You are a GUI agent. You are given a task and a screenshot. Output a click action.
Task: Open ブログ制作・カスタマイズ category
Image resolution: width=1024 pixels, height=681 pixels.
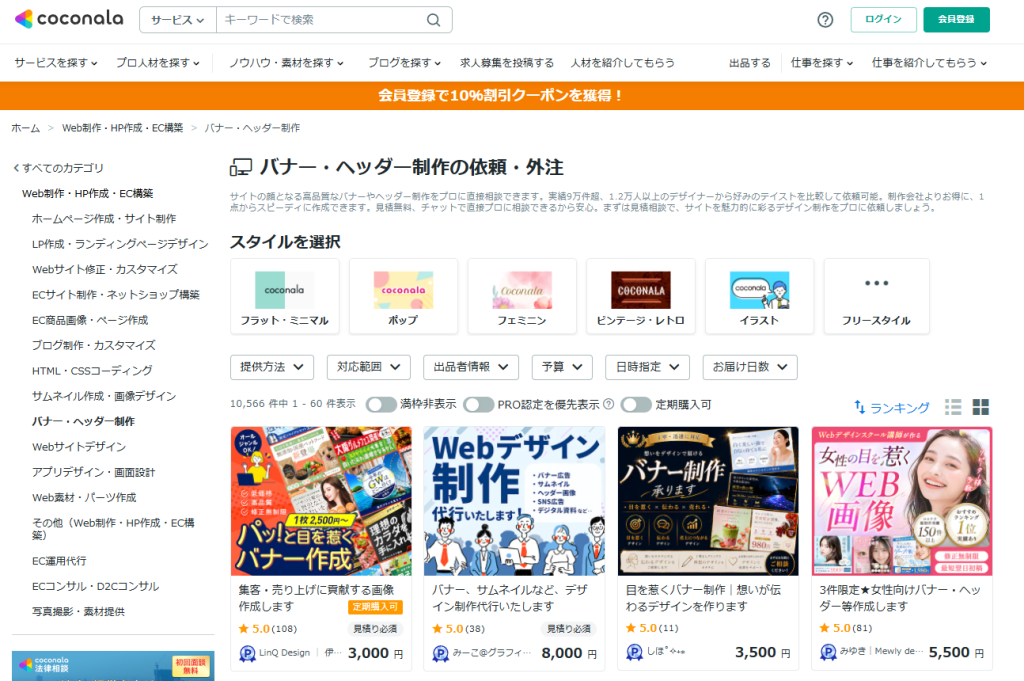tap(93, 345)
